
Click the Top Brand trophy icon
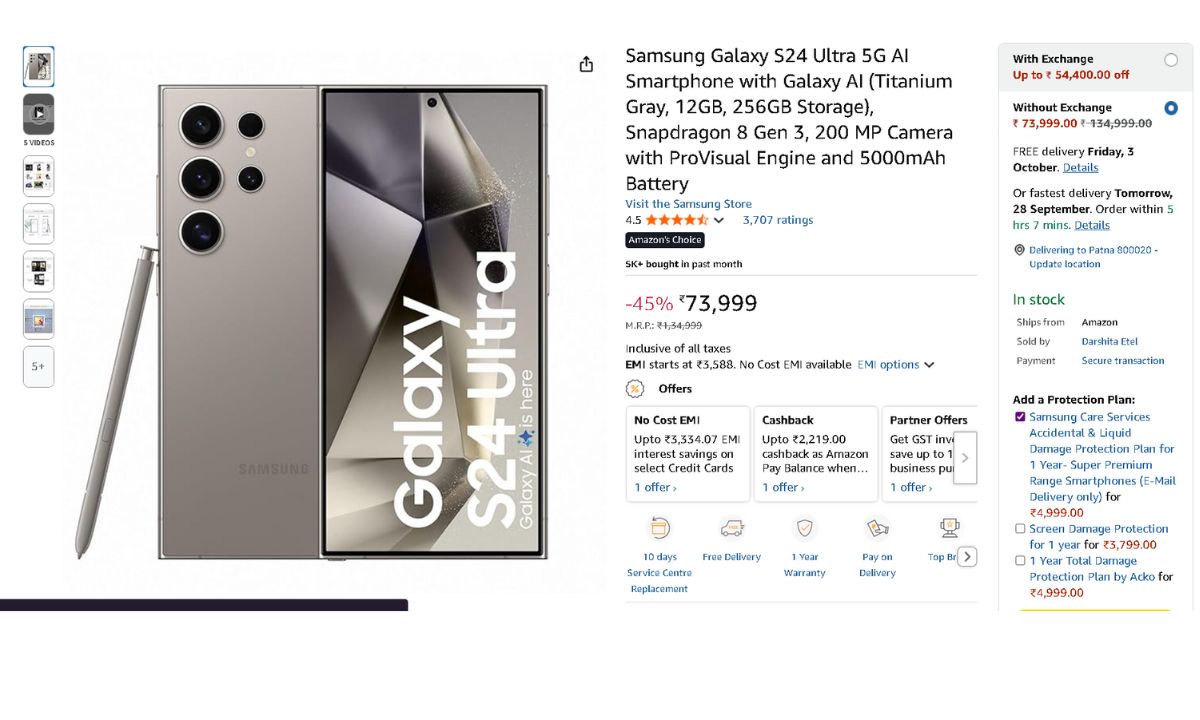[x=949, y=527]
